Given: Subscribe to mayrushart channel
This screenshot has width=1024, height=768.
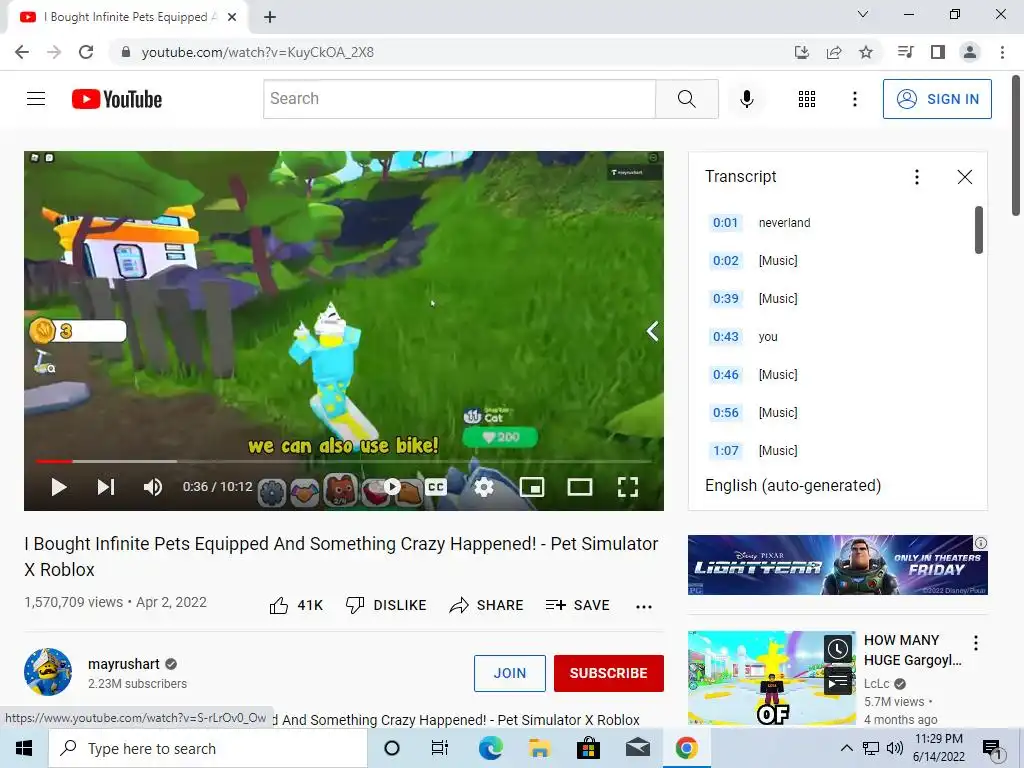Looking at the screenshot, I should pos(609,673).
